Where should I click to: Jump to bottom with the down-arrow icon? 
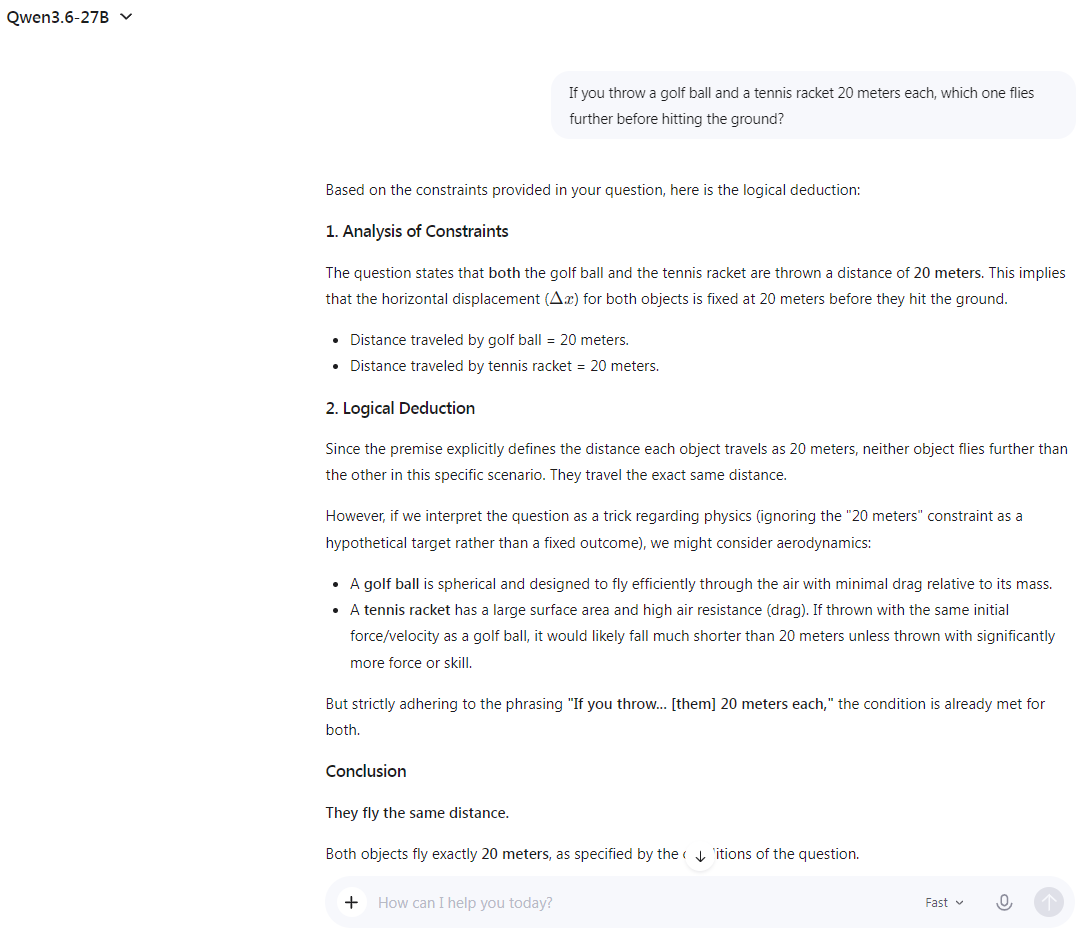(x=700, y=856)
